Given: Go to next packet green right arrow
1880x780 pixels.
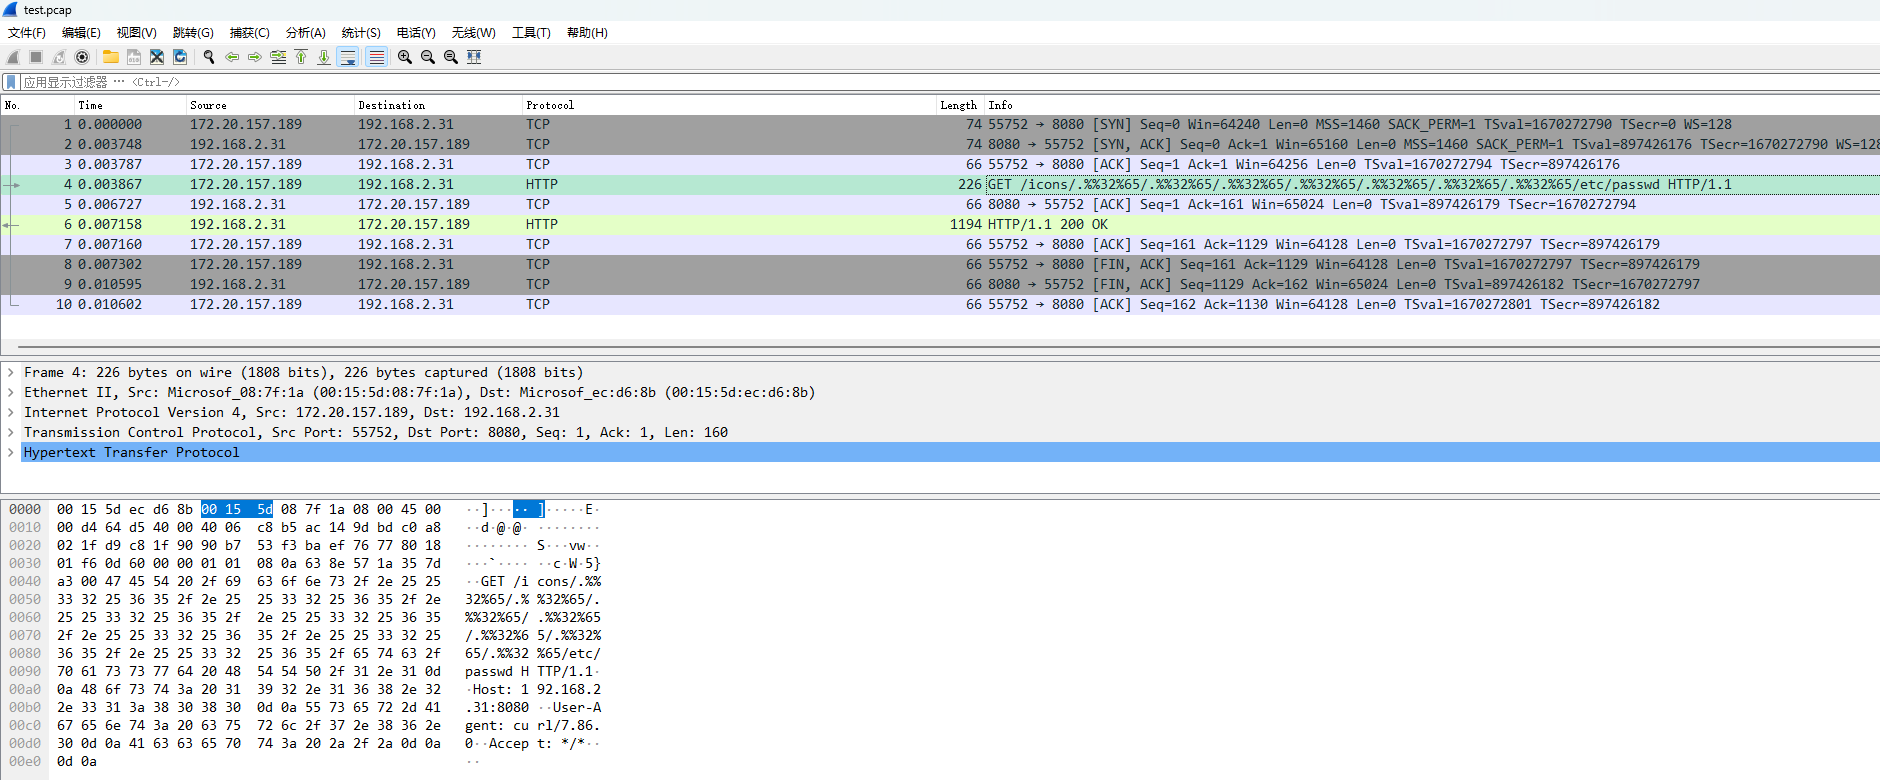Looking at the screenshot, I should click(255, 57).
